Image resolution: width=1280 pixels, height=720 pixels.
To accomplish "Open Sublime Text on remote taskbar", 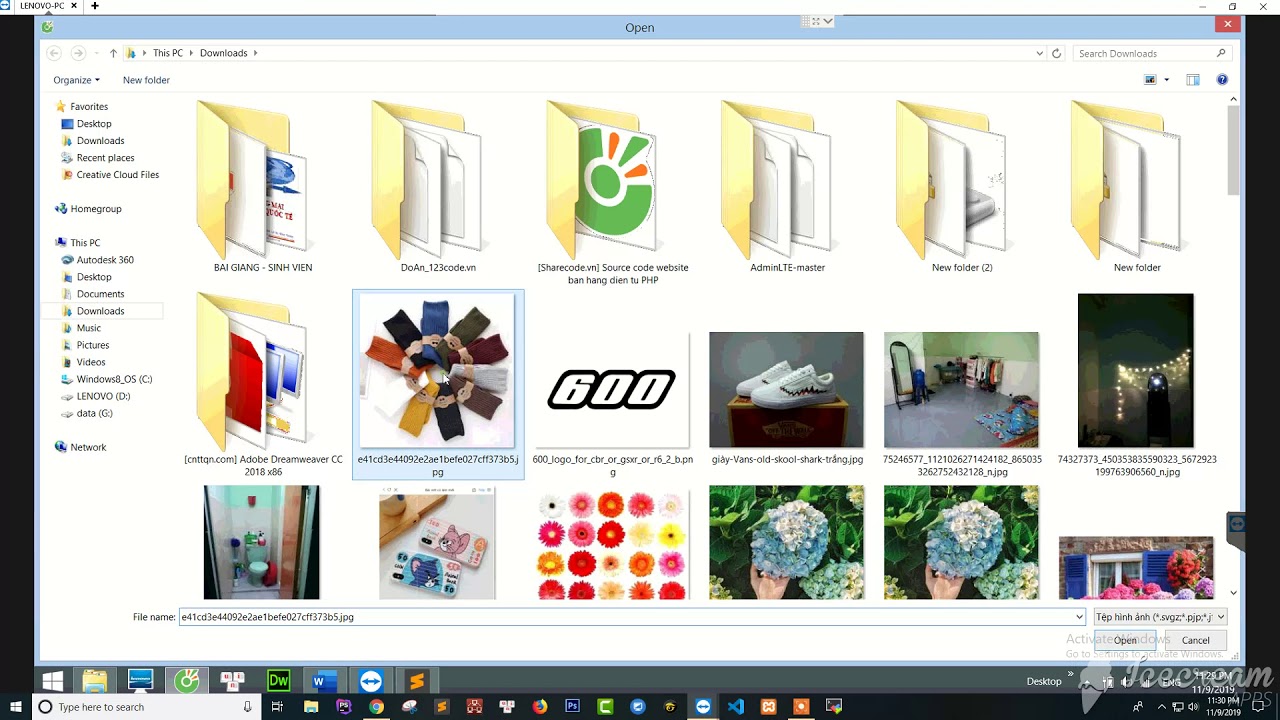I will click(417, 681).
